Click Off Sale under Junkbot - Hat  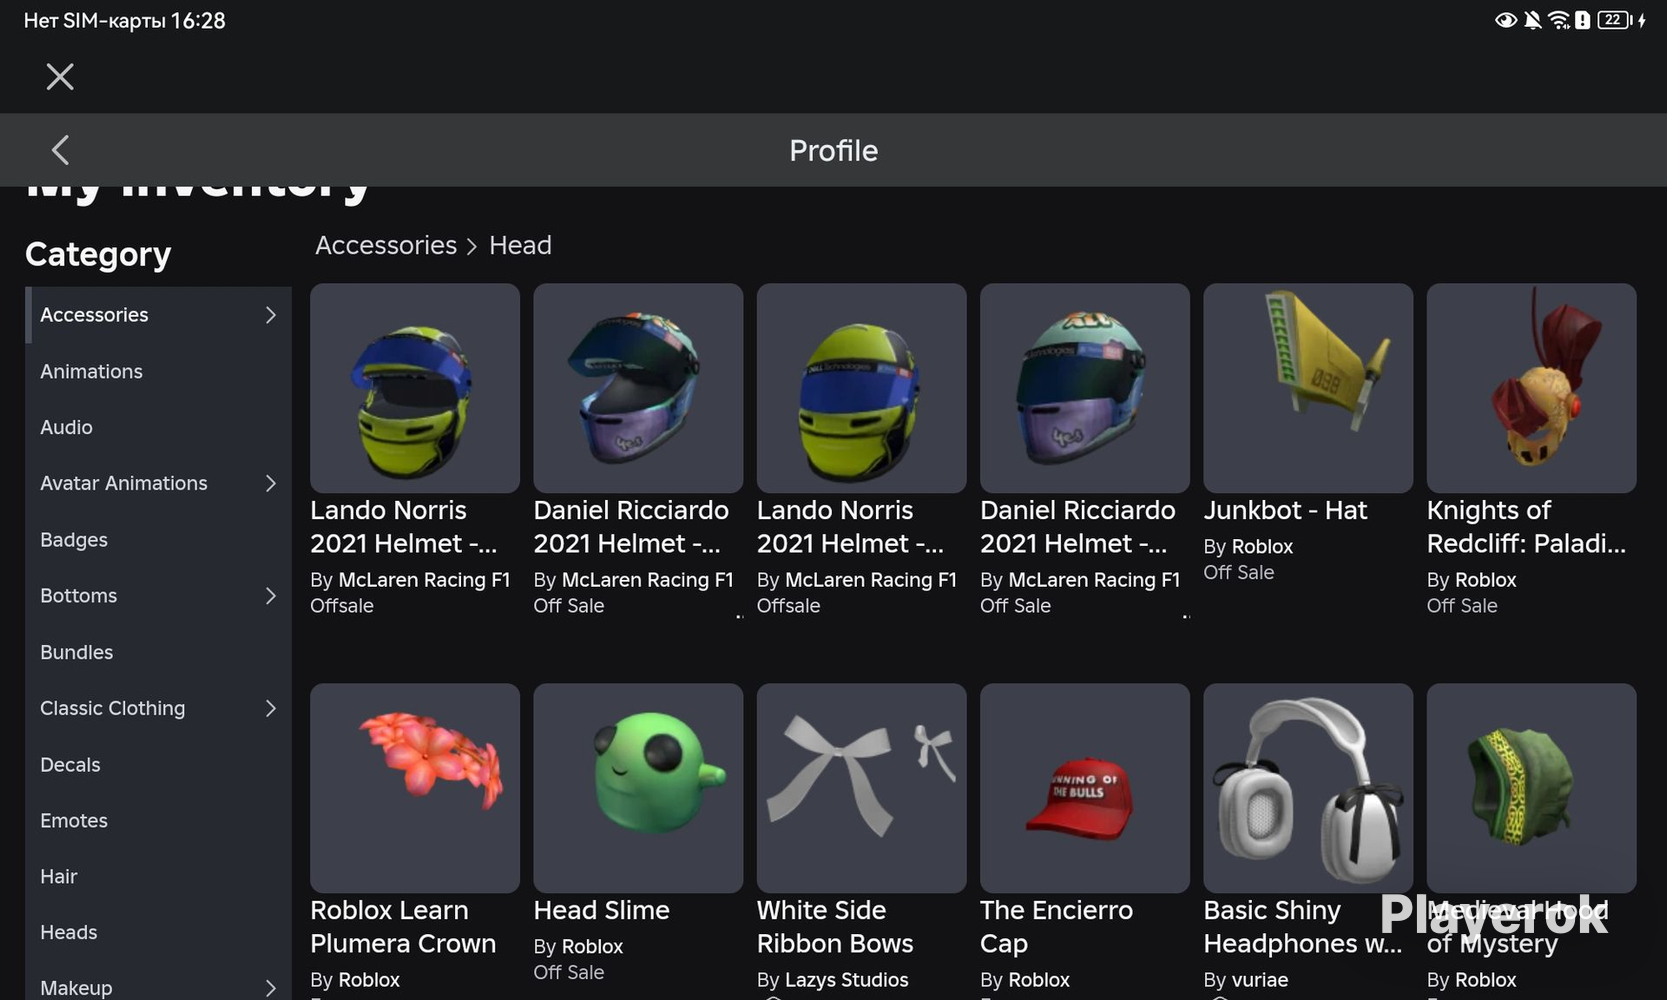point(1239,573)
